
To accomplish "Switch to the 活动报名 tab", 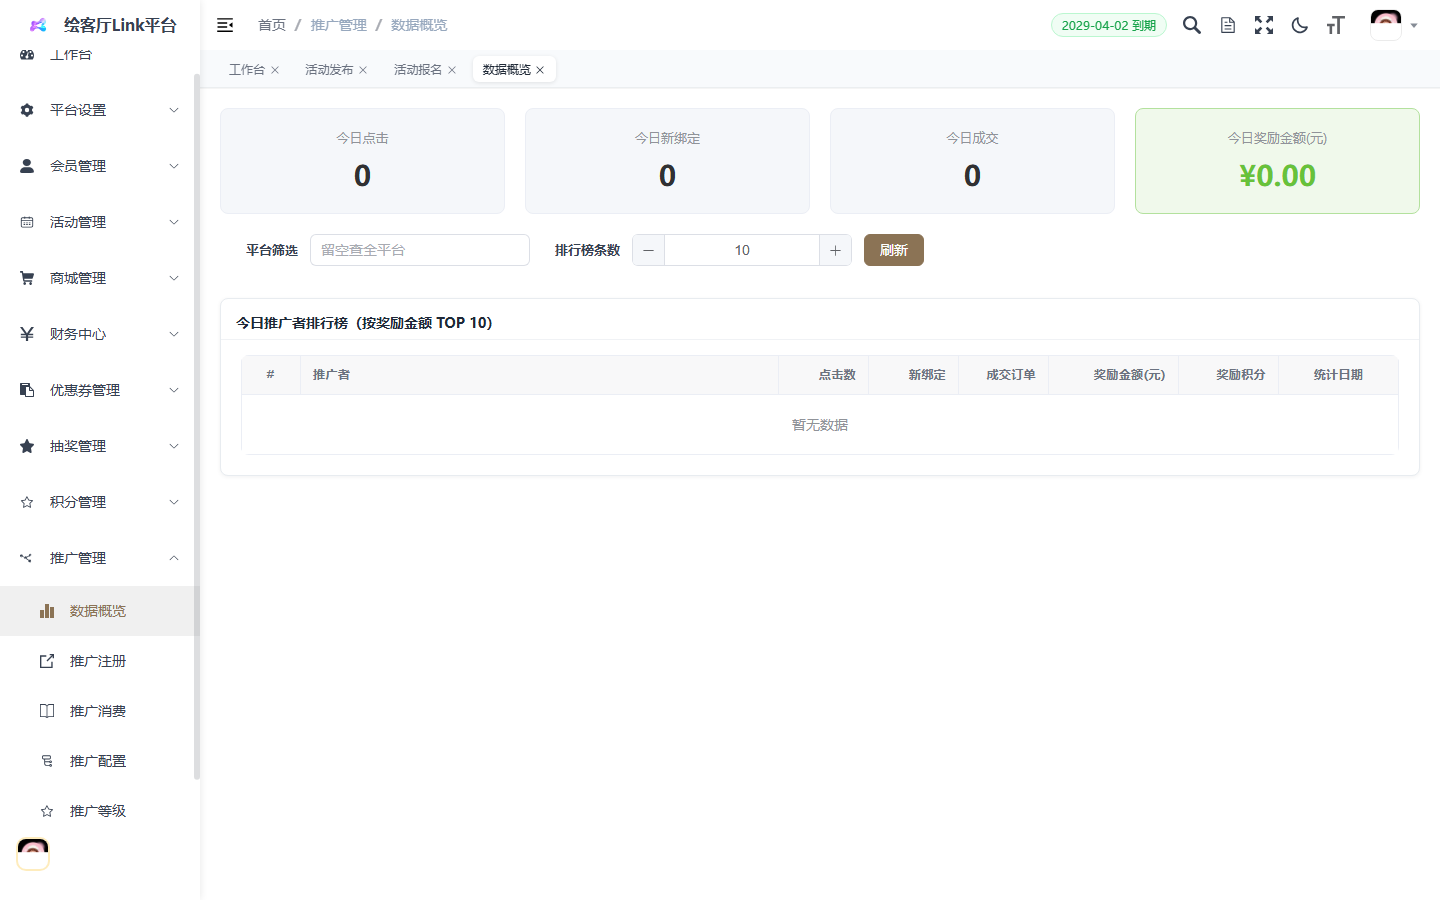I will [x=418, y=70].
